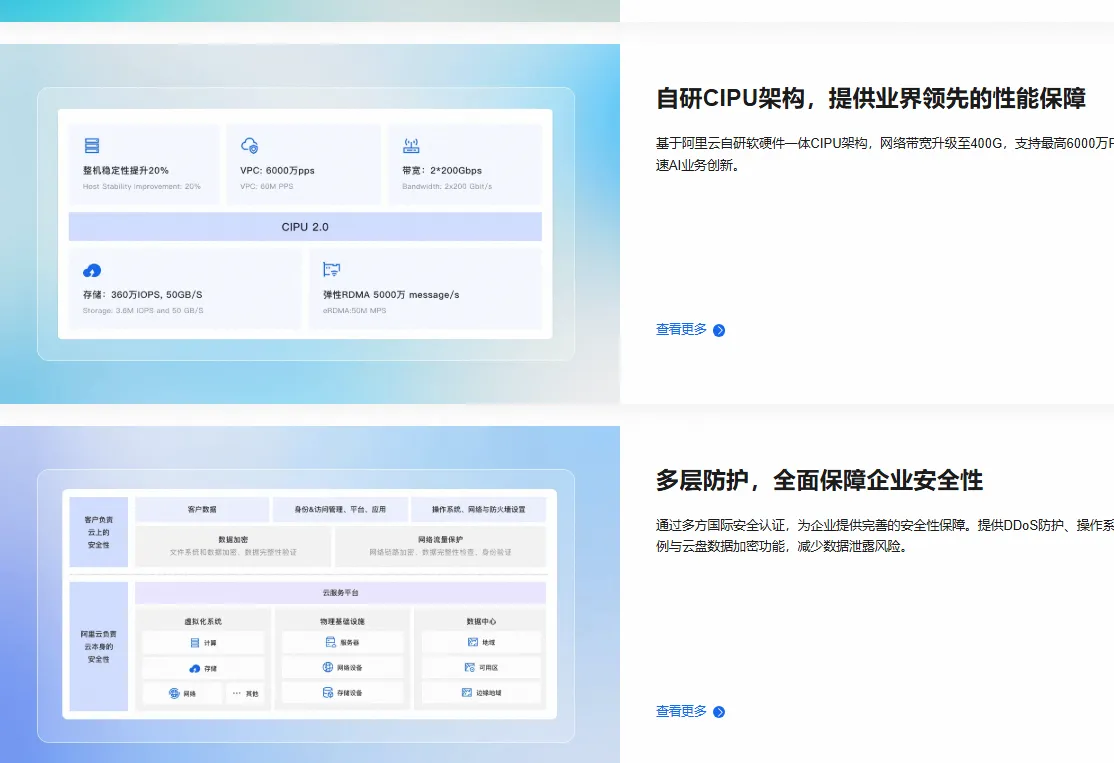Click the 计算 compute icon under 虚拟化系统
Screen dimensions: 1114x763
point(195,643)
